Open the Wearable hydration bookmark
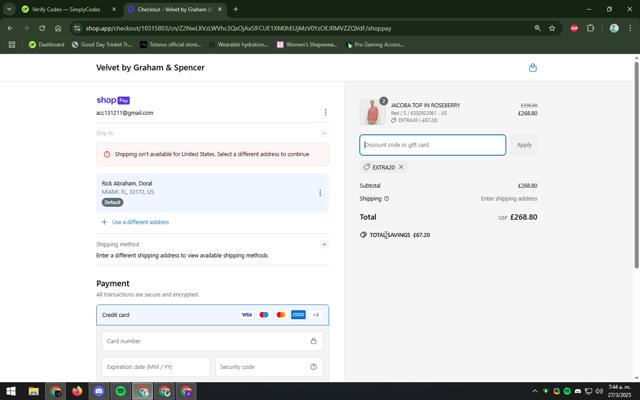 [238, 44]
